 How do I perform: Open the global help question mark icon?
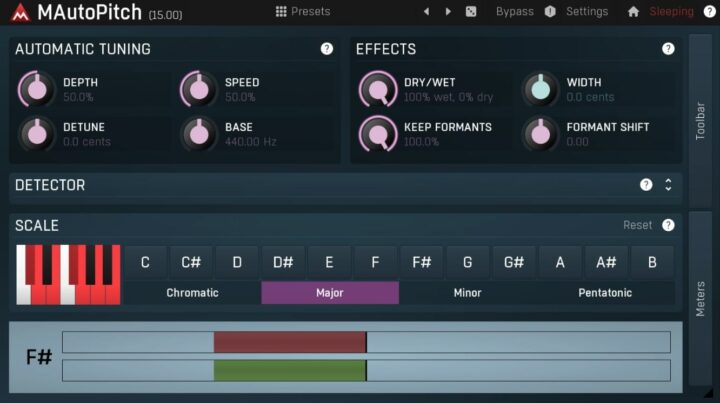[709, 12]
